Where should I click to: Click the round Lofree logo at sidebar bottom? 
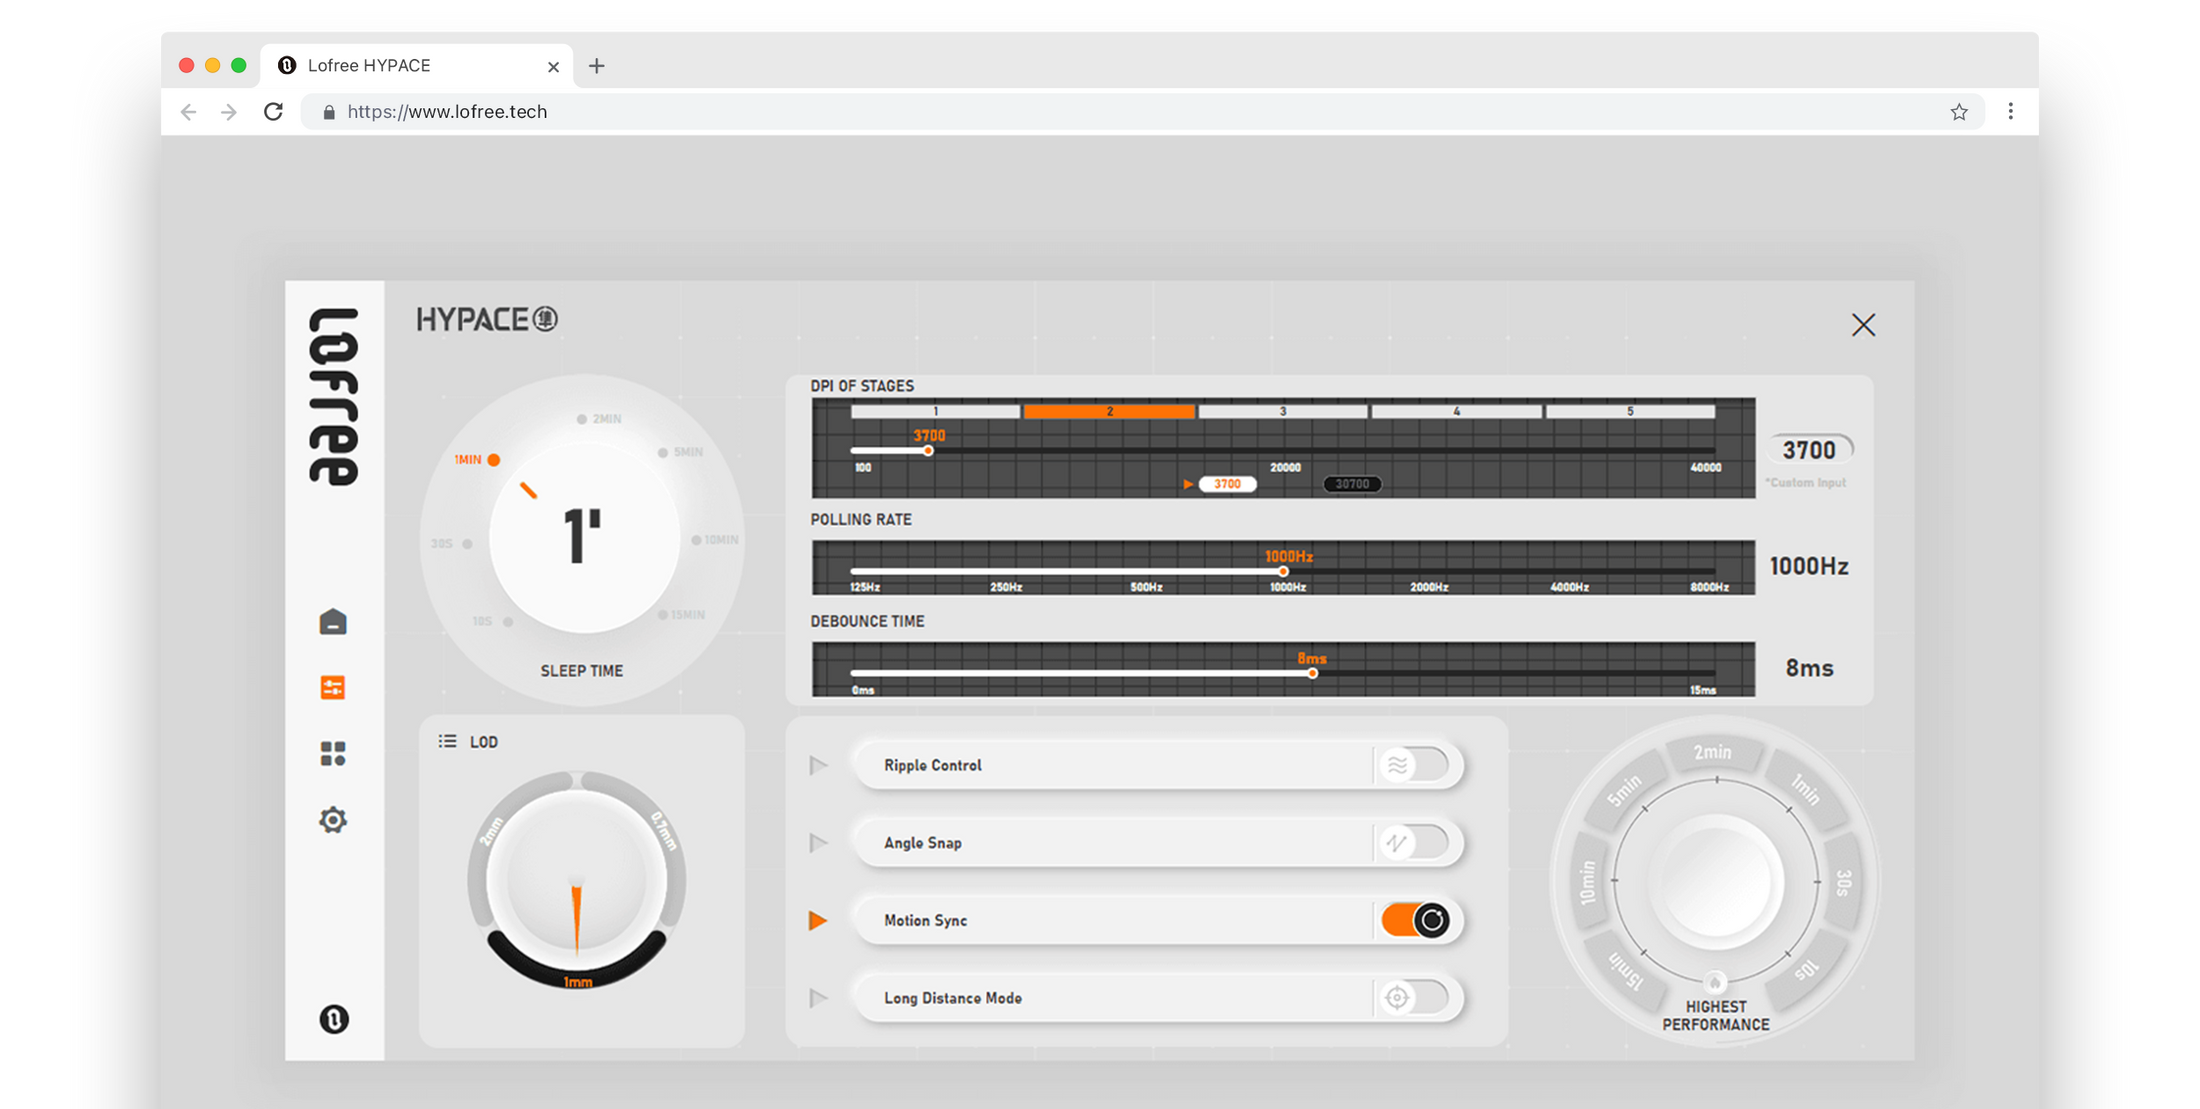333,1019
